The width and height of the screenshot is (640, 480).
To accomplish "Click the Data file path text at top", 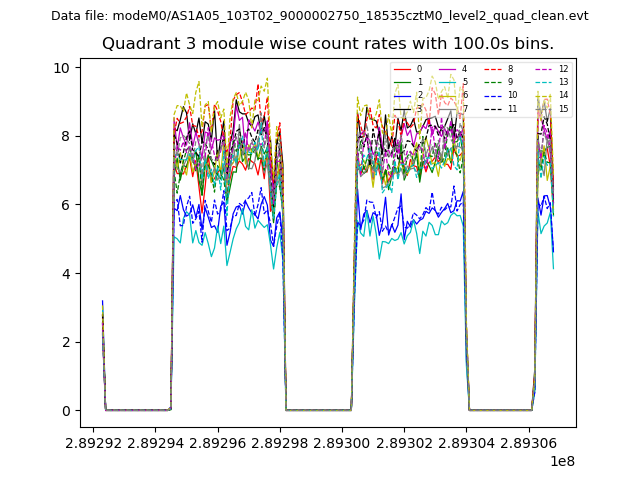I will pyautogui.click(x=319, y=16).
